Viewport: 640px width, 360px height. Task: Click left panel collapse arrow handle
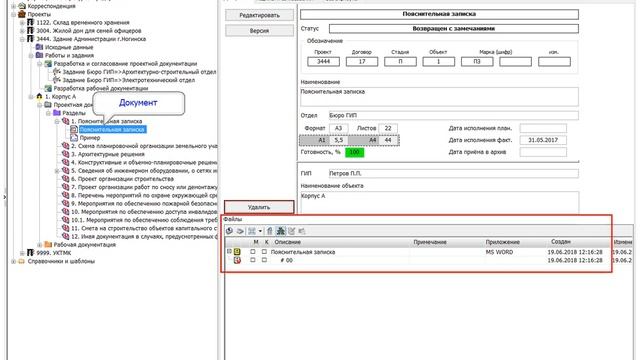(4, 197)
